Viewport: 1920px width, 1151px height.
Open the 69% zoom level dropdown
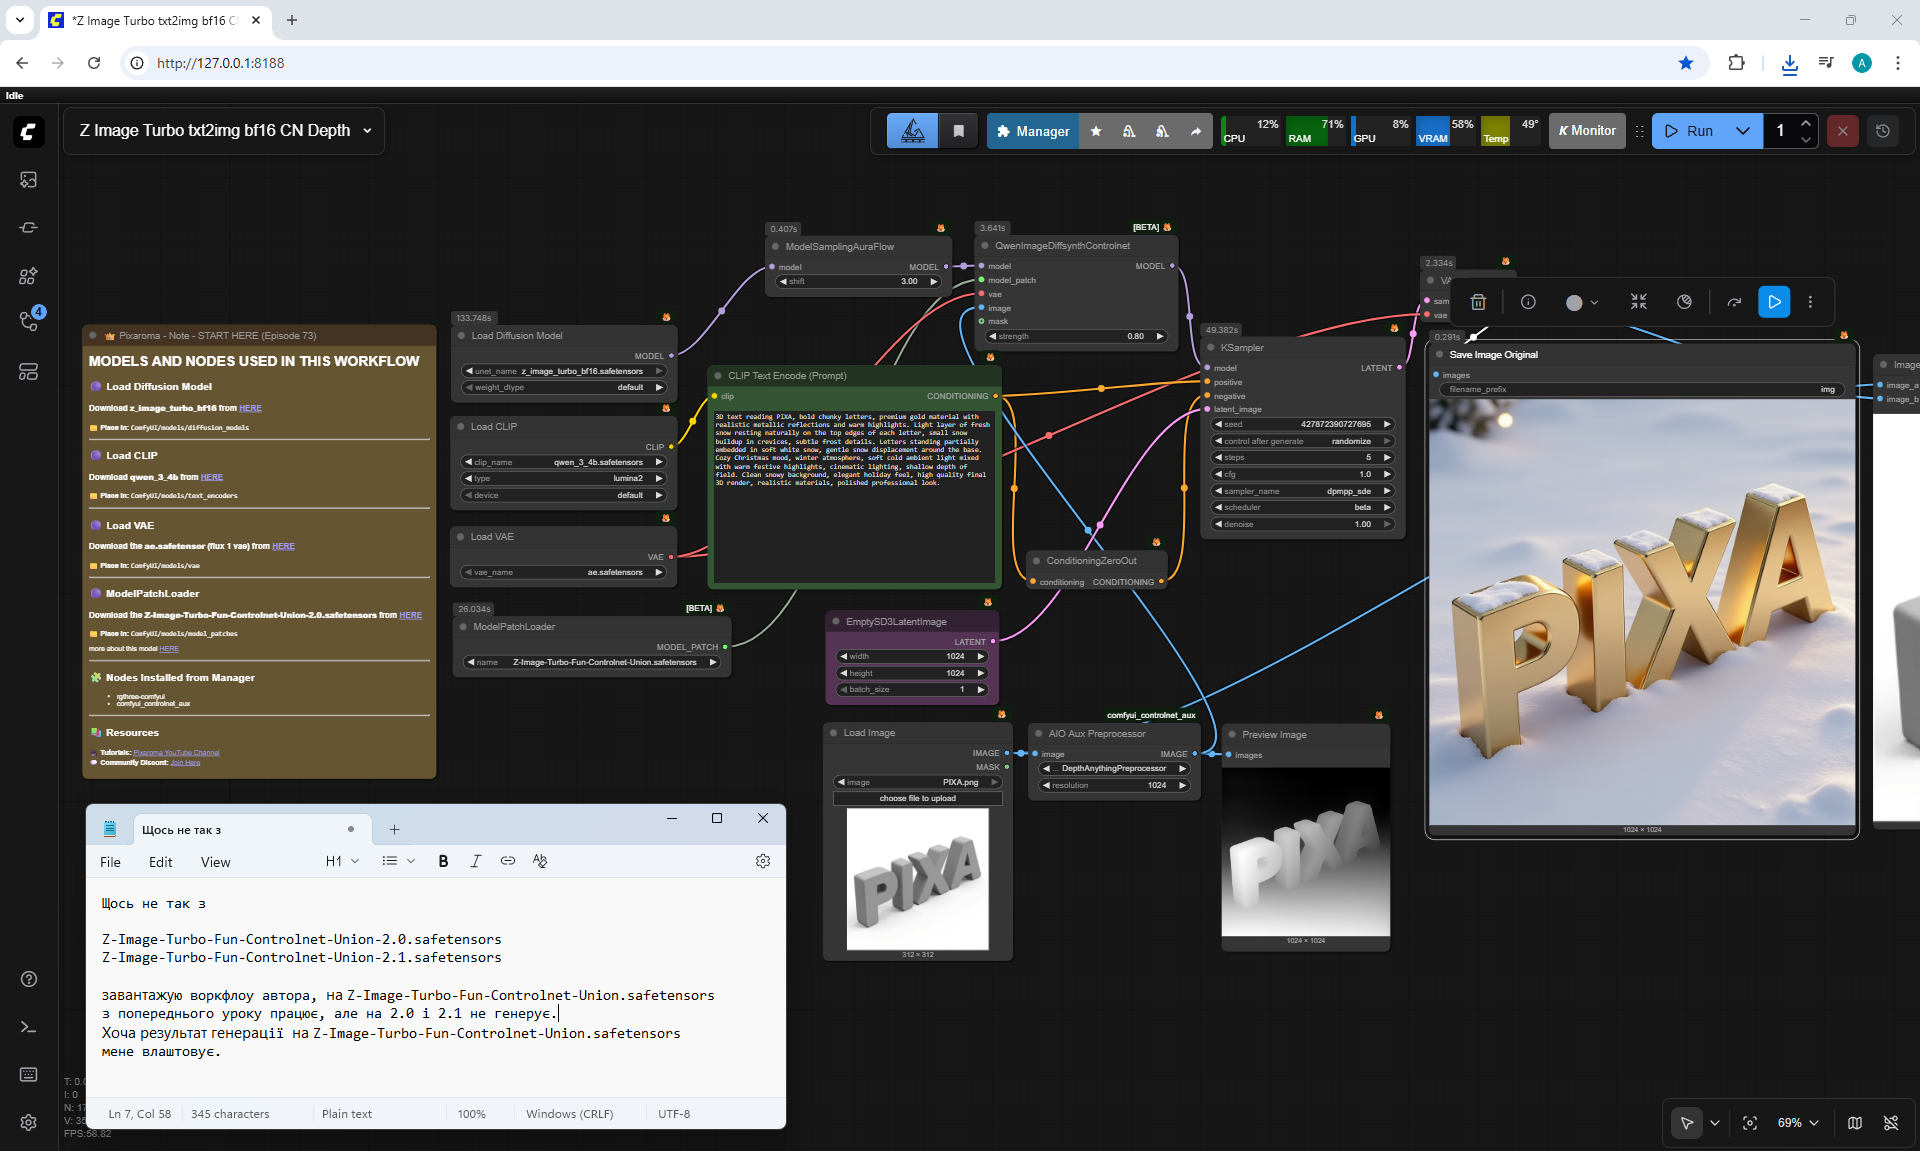pos(1798,1123)
